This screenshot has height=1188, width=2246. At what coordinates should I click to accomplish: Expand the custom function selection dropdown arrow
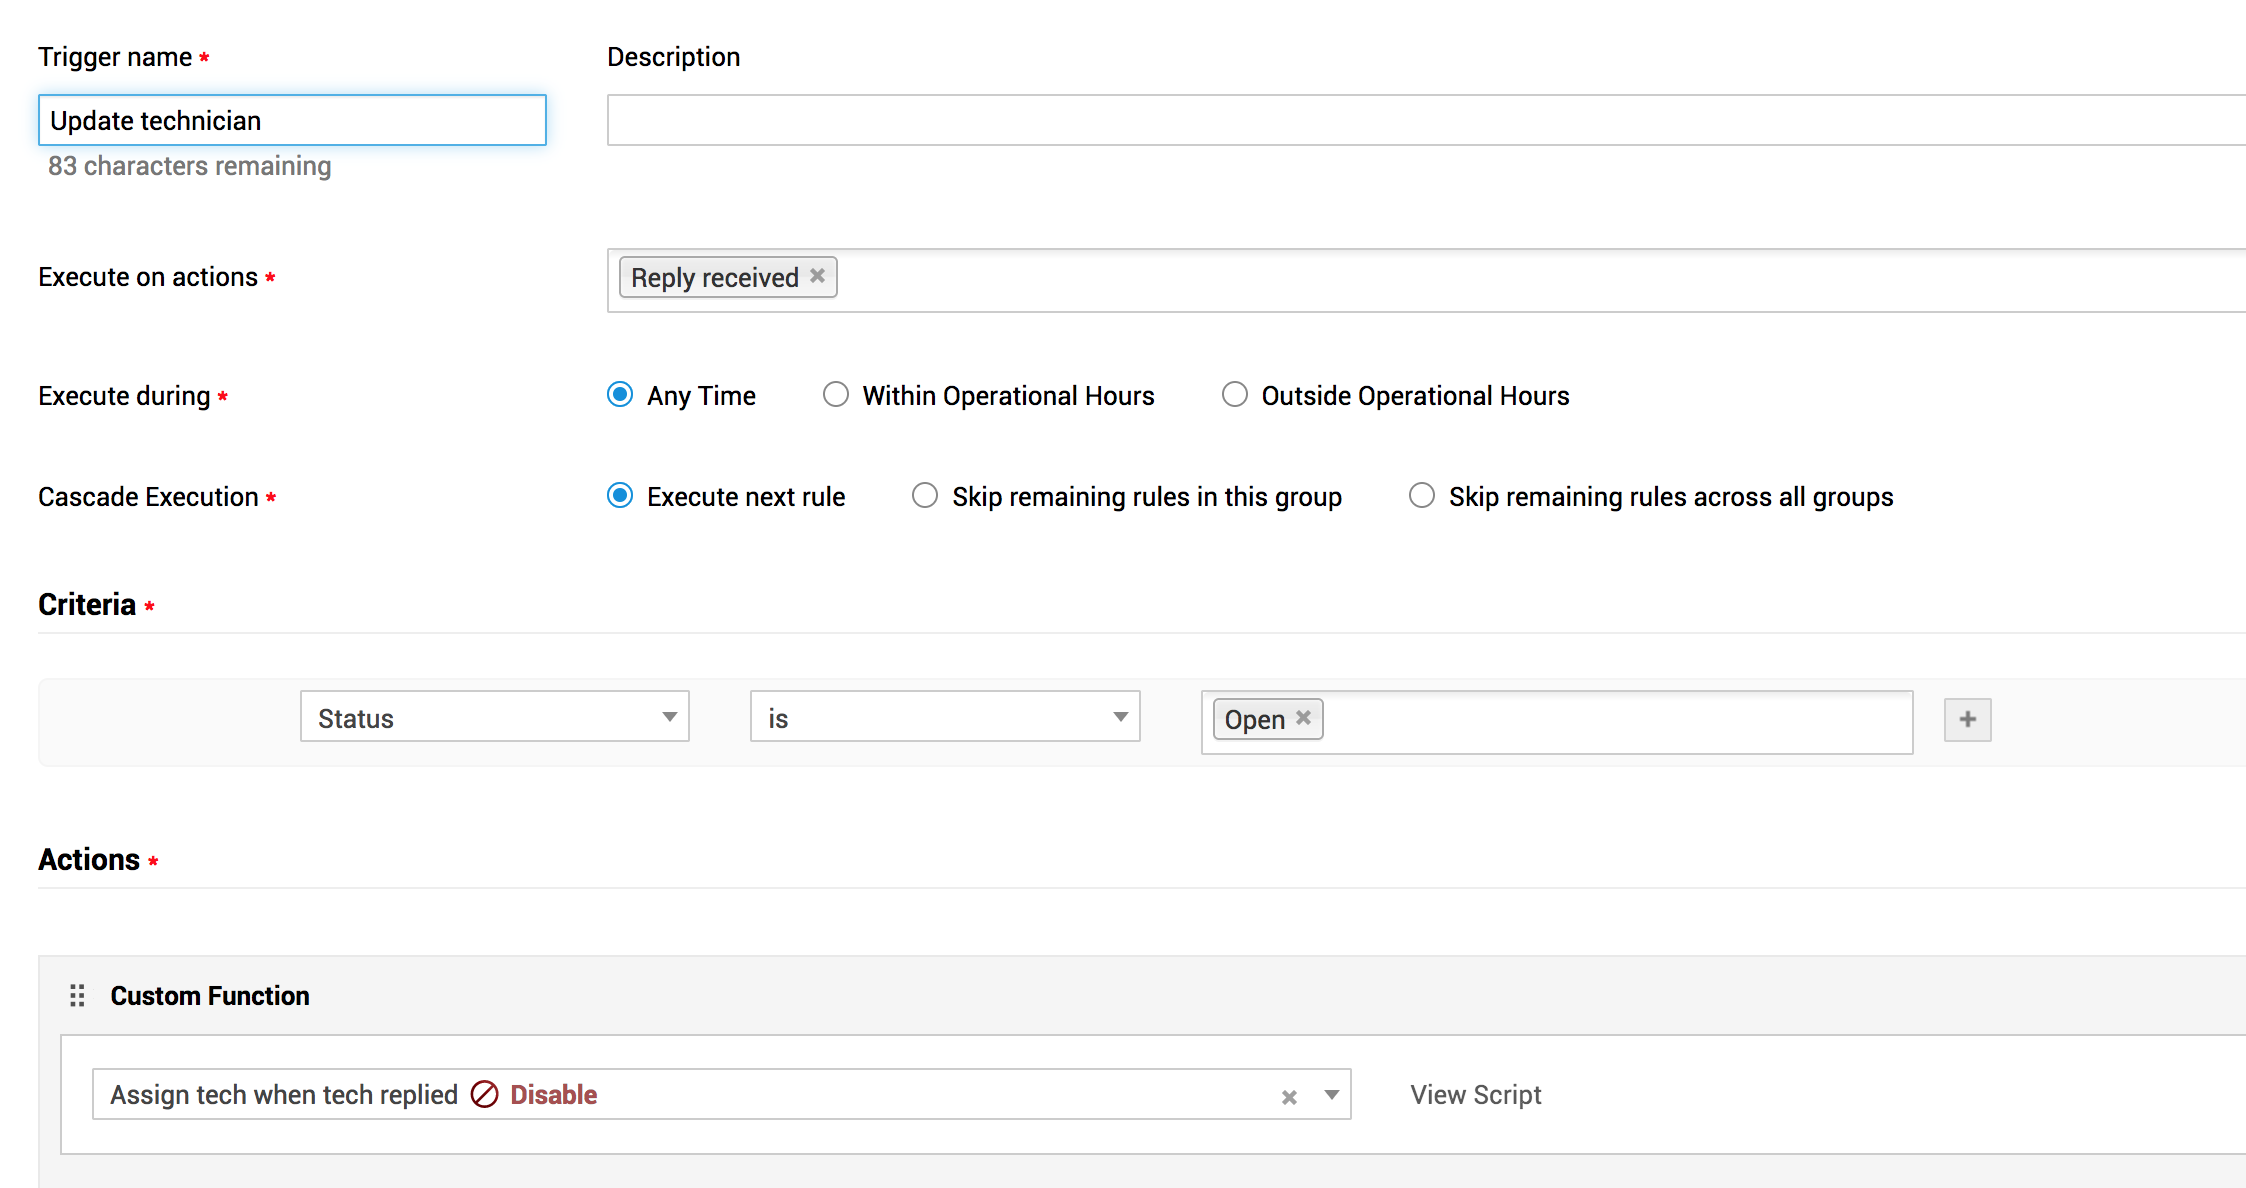pos(1331,1095)
